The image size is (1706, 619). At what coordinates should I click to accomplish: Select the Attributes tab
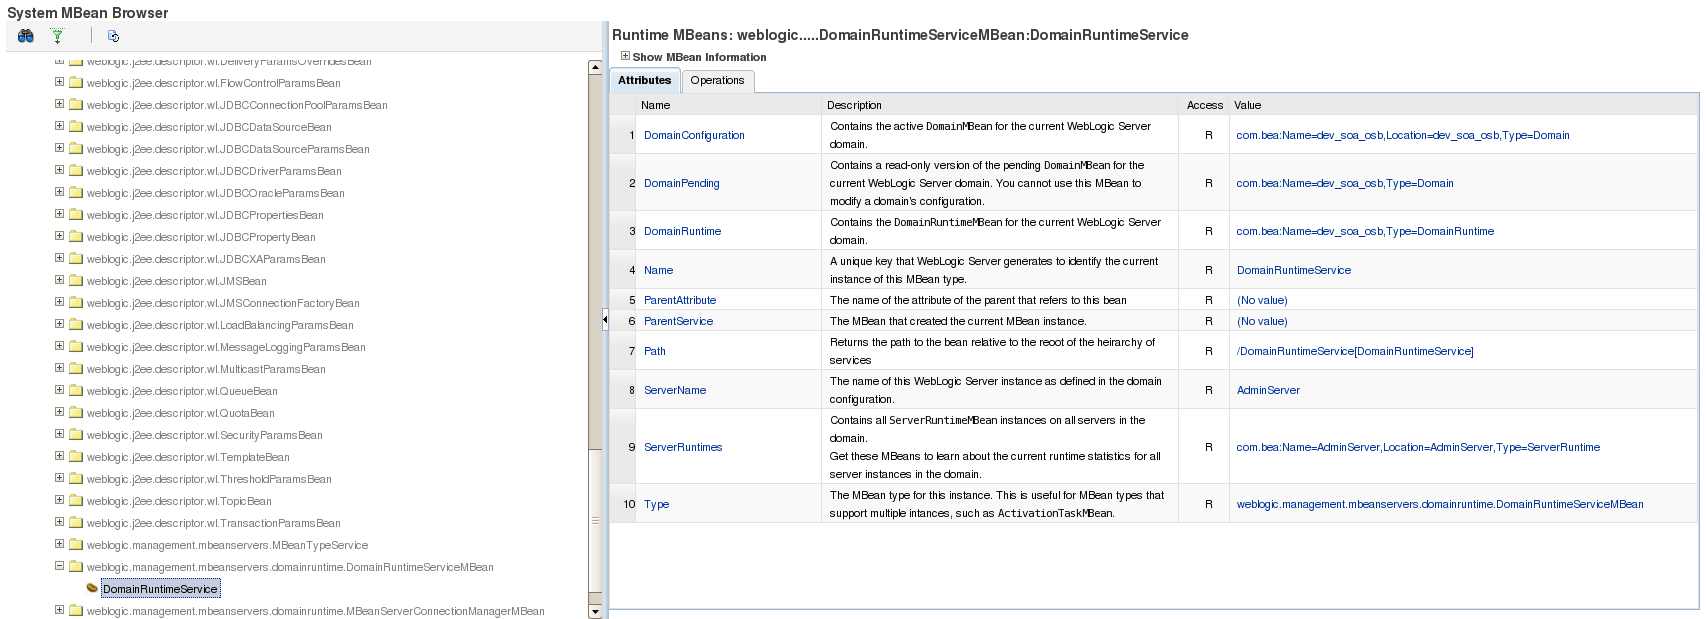tap(644, 81)
